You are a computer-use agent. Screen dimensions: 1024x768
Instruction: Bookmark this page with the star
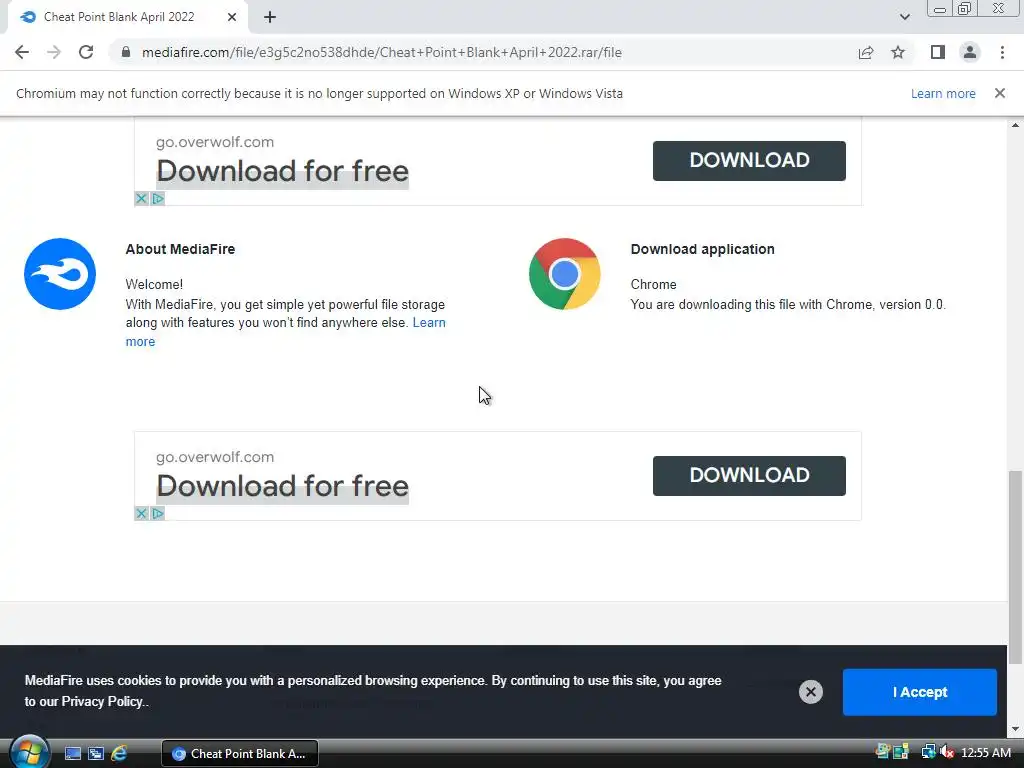click(898, 52)
